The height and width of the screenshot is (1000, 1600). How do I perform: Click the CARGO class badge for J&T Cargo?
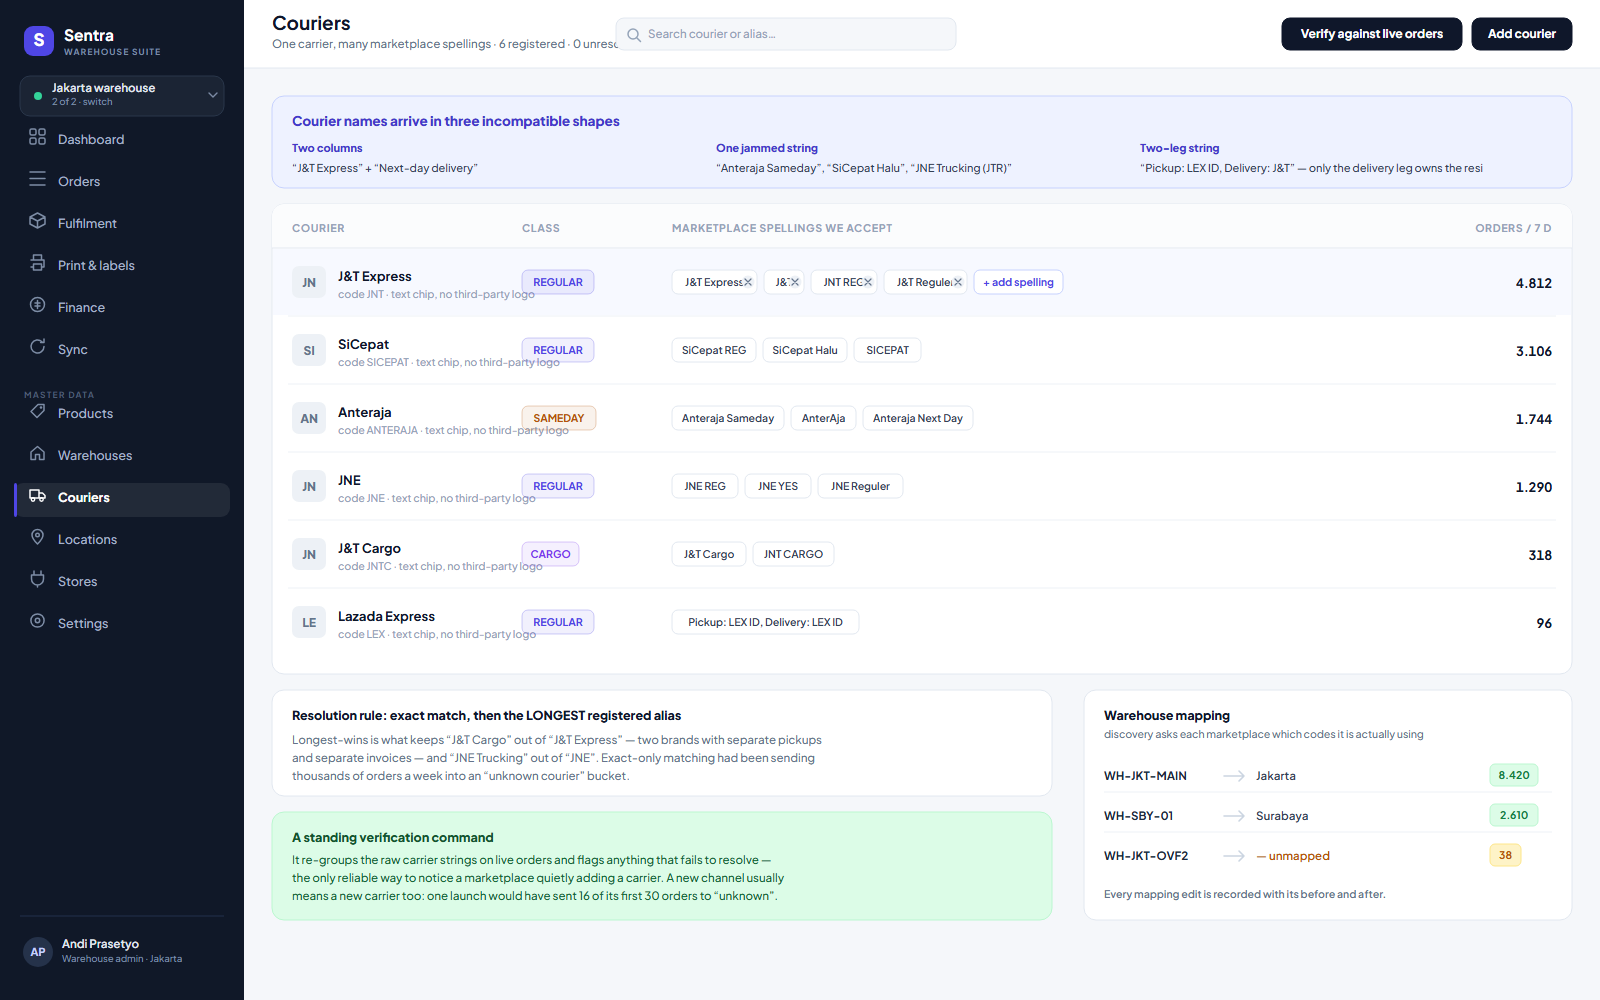[x=551, y=554]
